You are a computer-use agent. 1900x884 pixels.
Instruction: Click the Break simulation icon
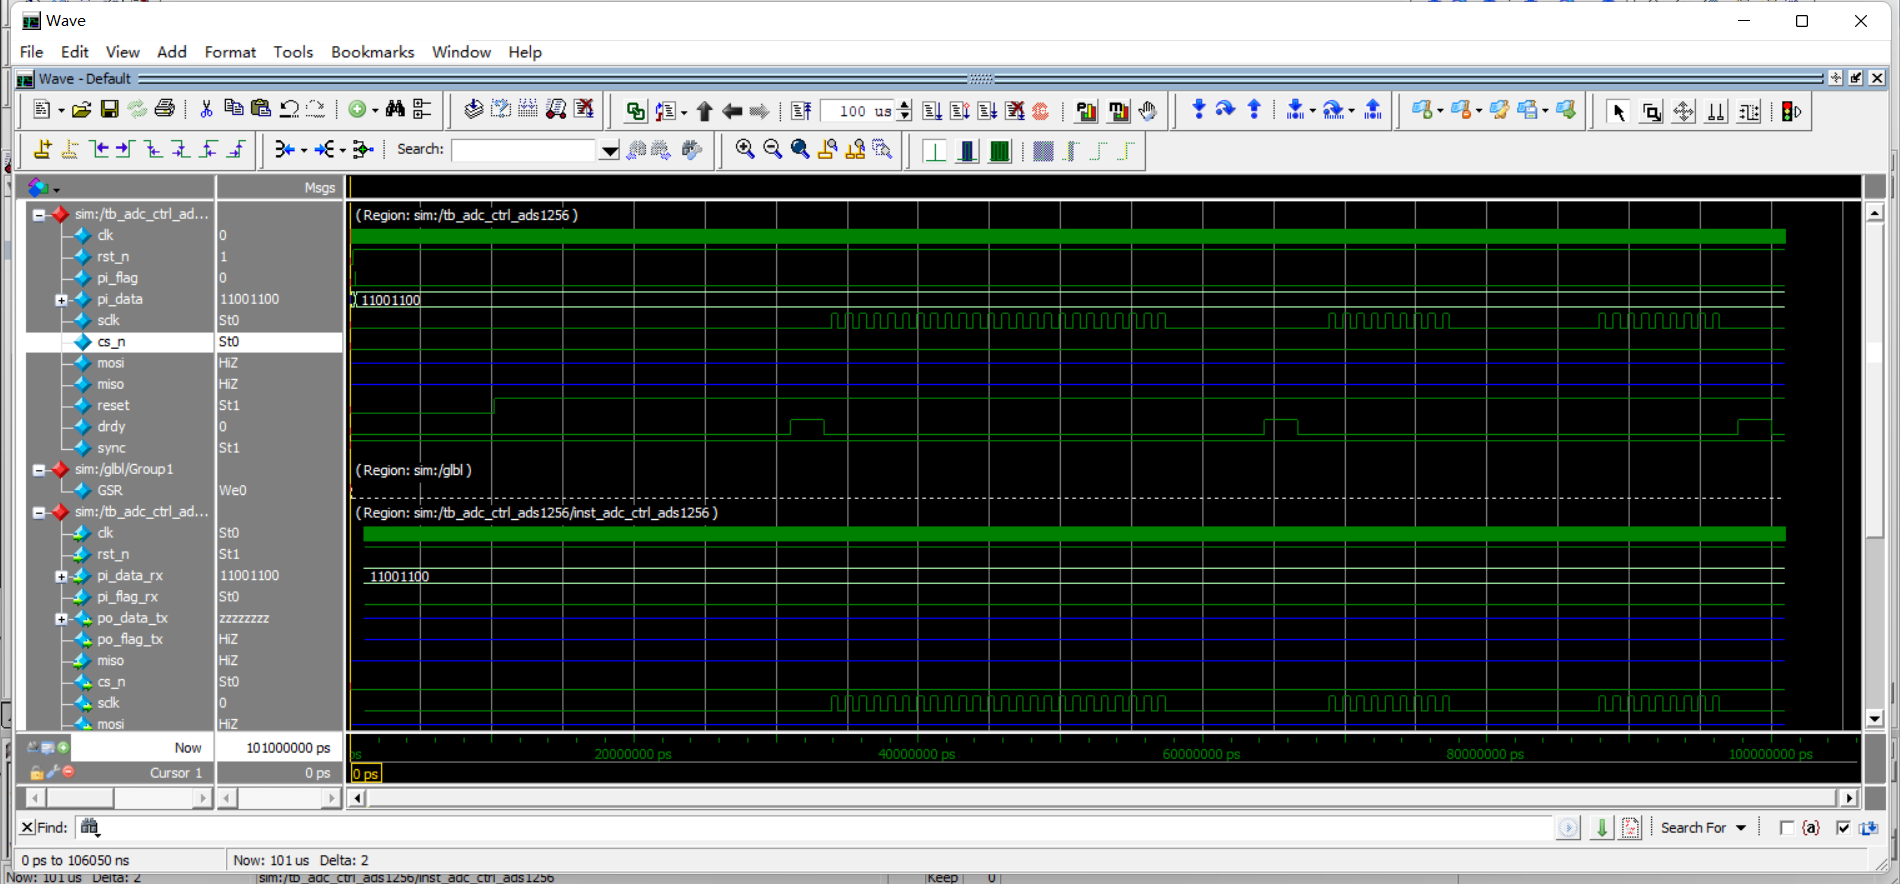pos(1014,111)
